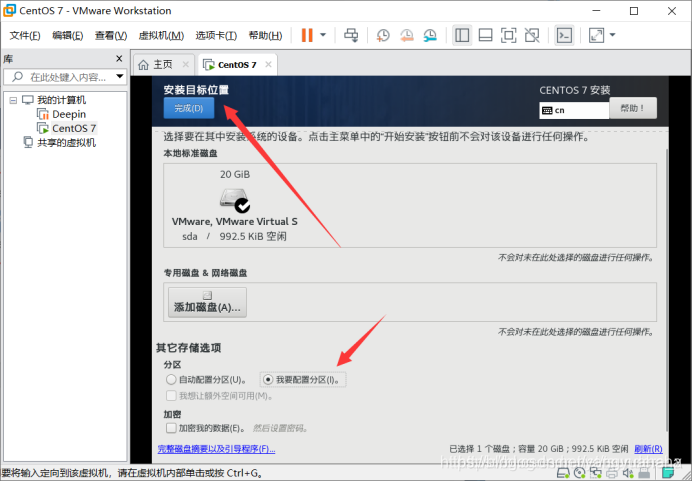692x481 pixels.
Task: Click the teal message log note icon
Action: pos(668,474)
